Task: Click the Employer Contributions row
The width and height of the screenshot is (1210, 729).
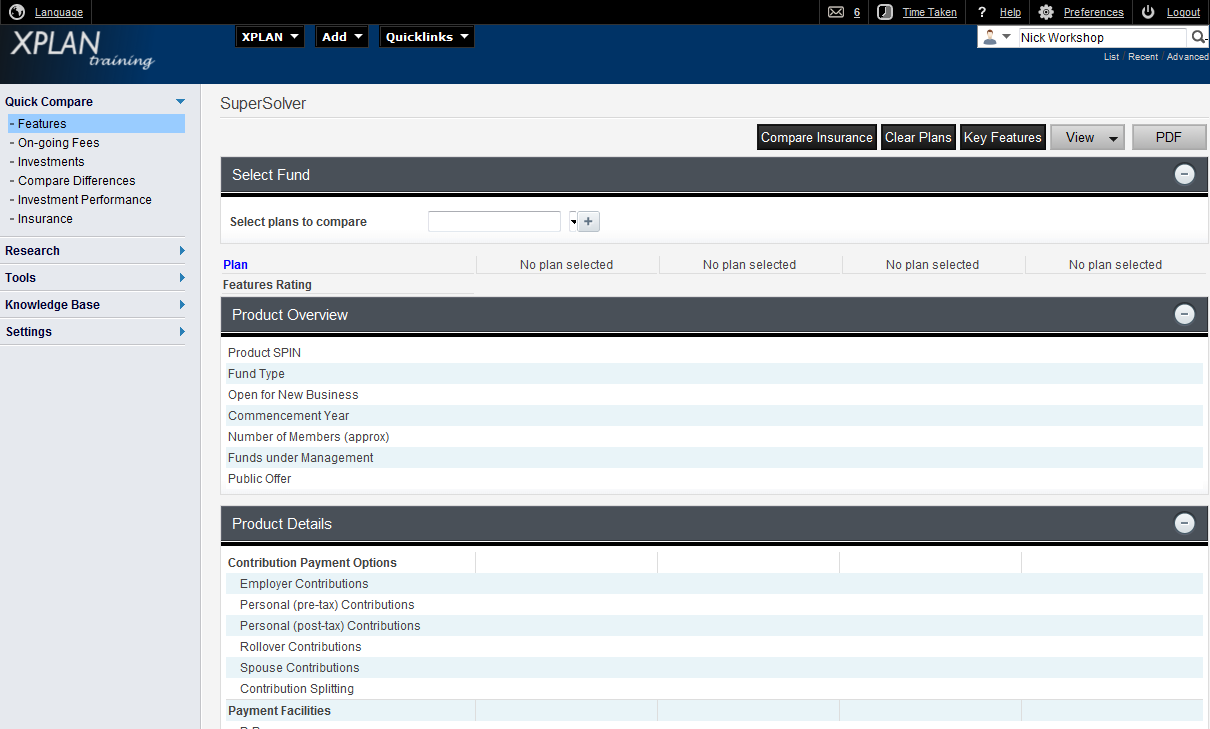Action: pos(715,584)
